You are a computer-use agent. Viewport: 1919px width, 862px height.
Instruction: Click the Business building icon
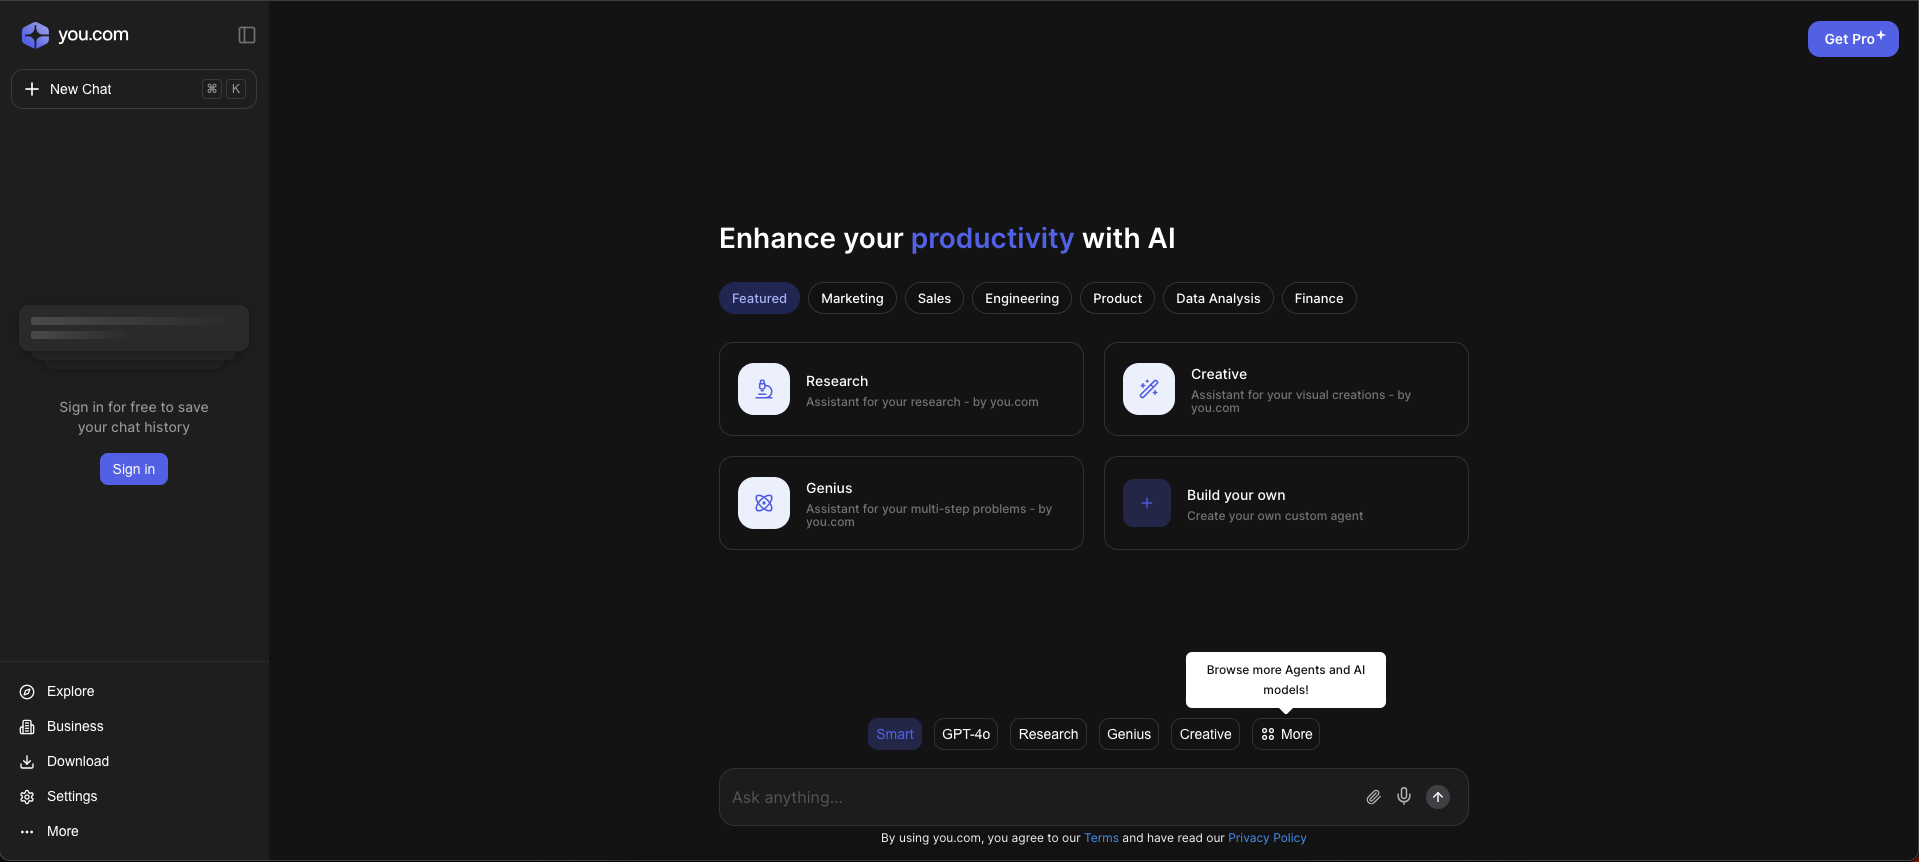pyautogui.click(x=27, y=727)
